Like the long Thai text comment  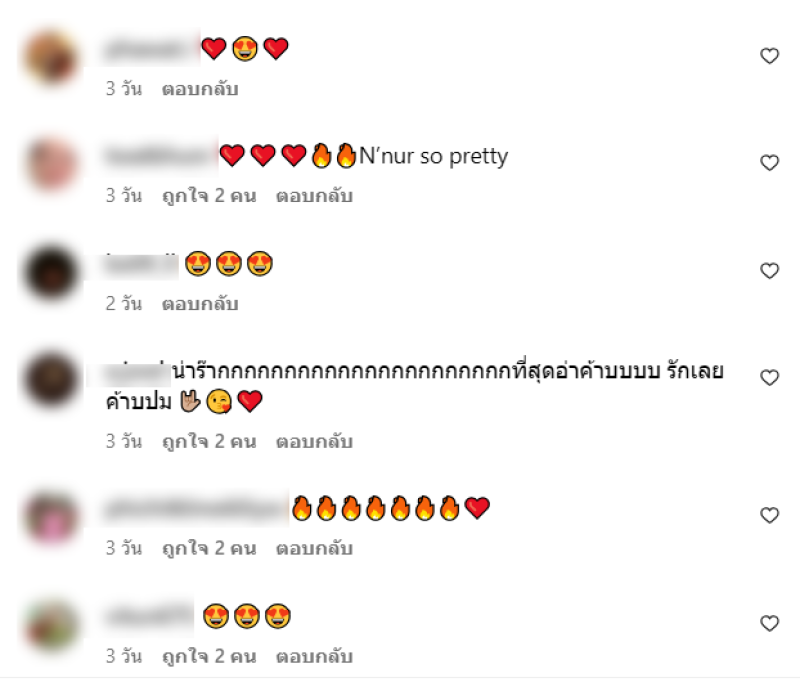click(769, 377)
